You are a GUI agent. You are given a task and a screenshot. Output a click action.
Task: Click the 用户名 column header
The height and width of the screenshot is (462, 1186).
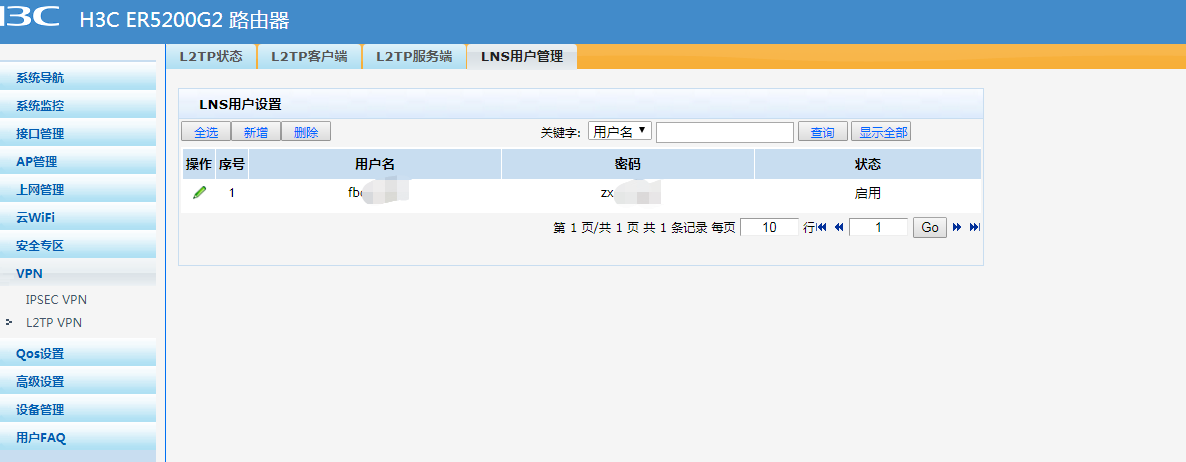[x=375, y=164]
